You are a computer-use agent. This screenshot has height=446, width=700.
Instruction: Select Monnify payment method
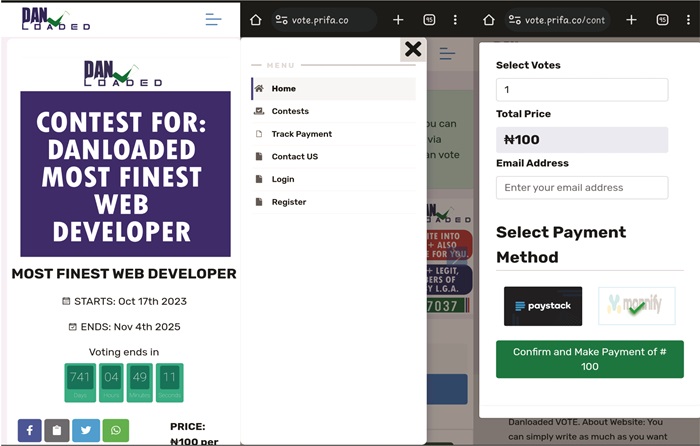click(x=636, y=305)
